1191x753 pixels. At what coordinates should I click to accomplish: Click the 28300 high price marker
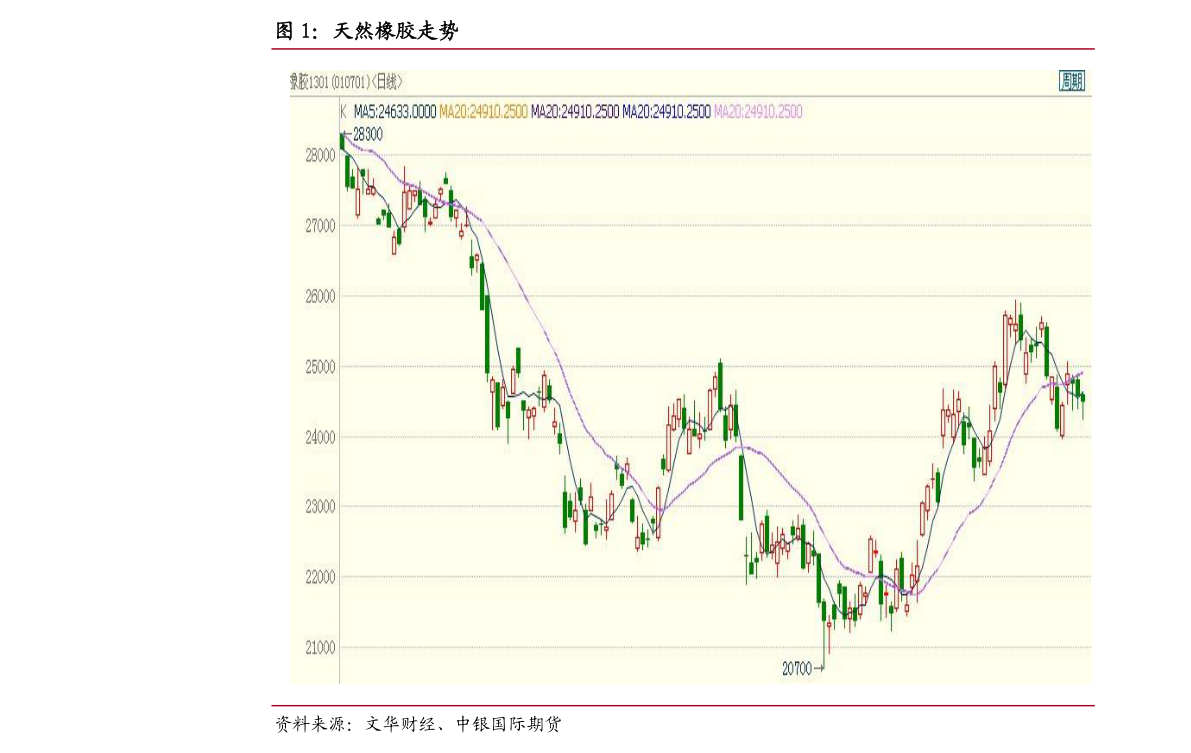pos(364,134)
